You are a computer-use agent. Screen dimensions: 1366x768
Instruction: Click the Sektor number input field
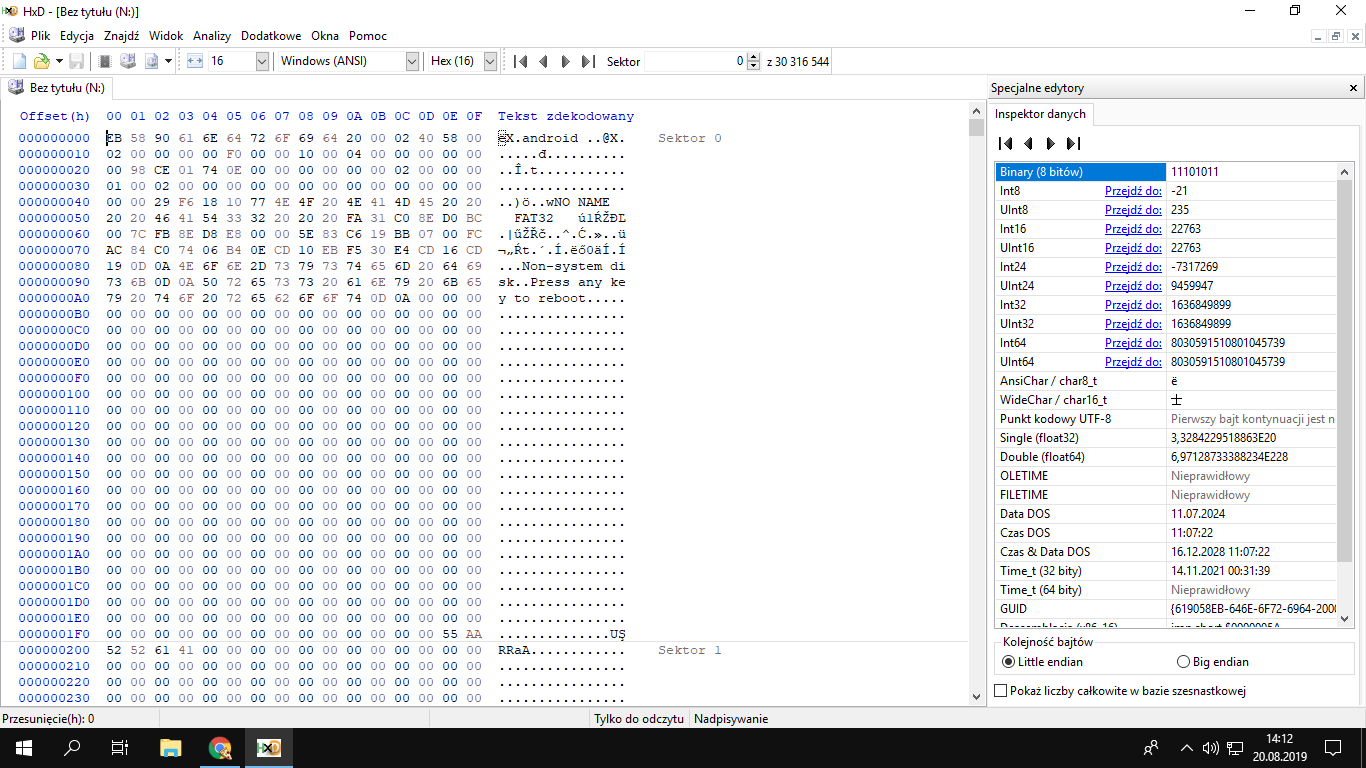point(696,61)
